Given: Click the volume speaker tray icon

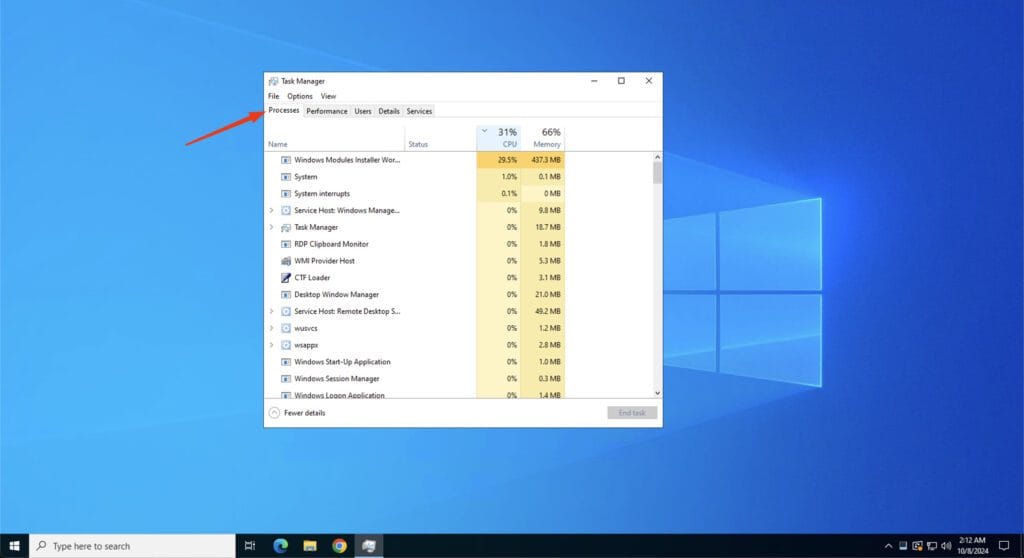Looking at the screenshot, I should (946, 546).
